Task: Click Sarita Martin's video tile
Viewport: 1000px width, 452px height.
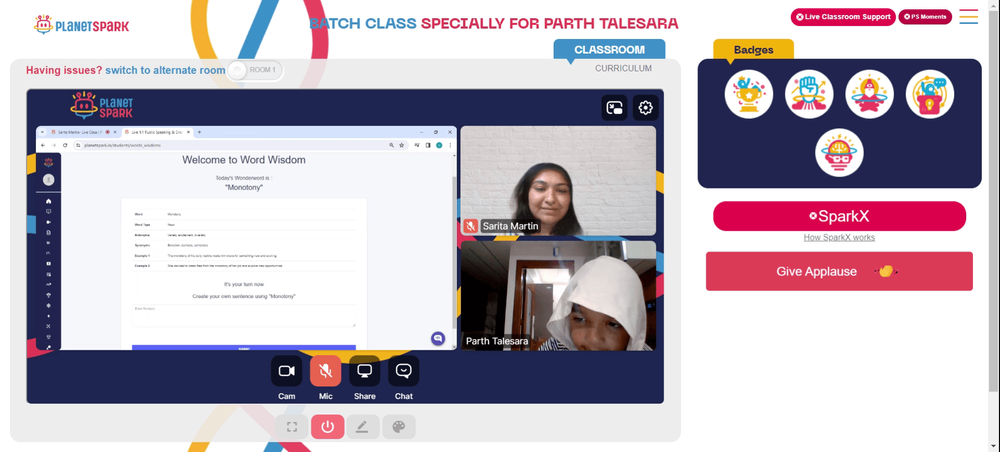Action: [558, 180]
